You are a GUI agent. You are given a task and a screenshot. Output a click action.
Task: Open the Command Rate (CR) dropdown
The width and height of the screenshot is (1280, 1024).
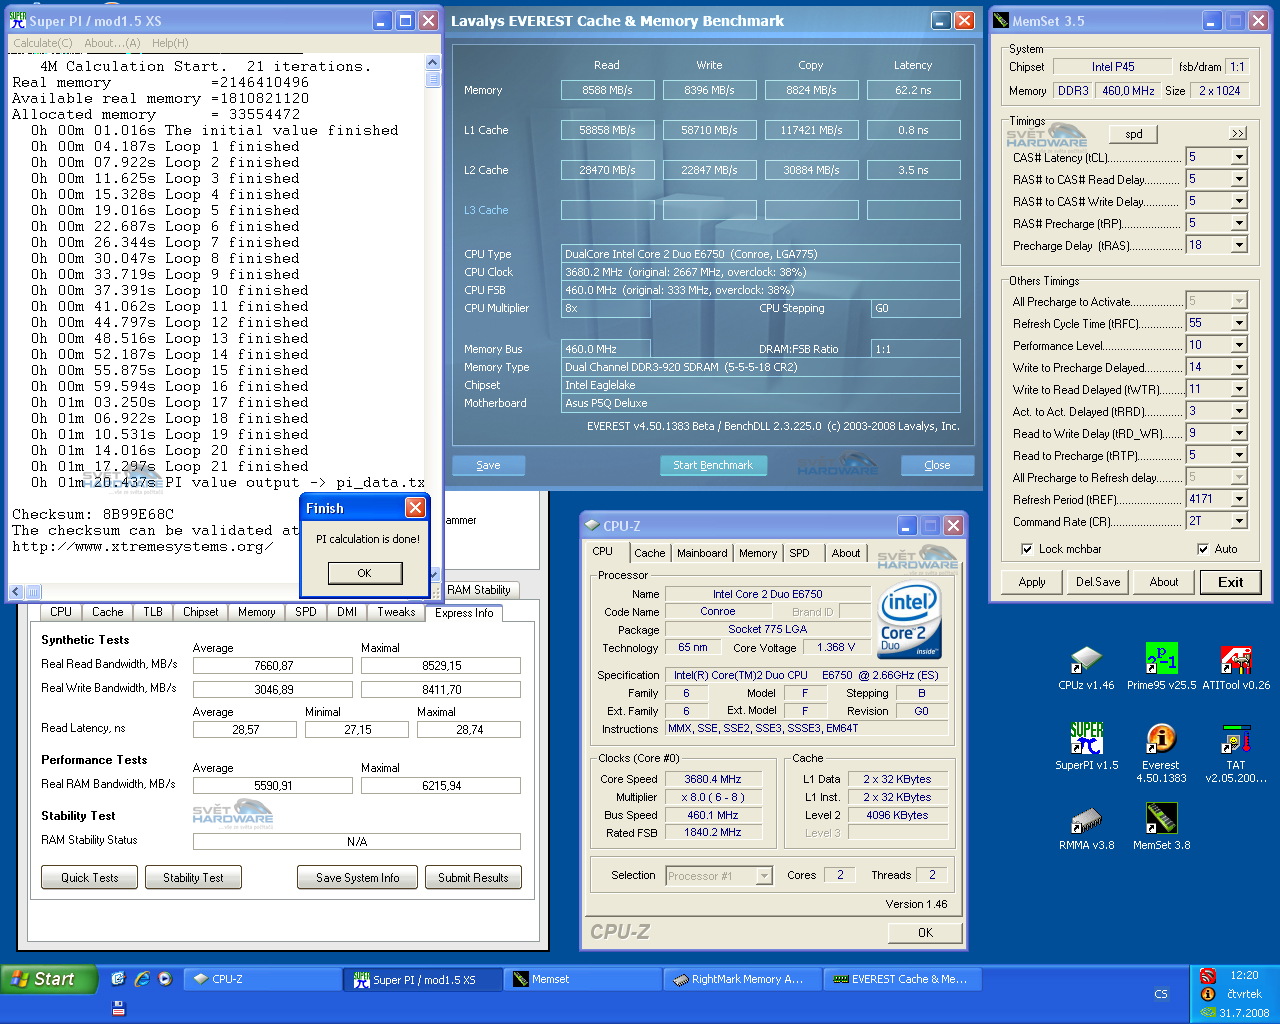point(1239,521)
